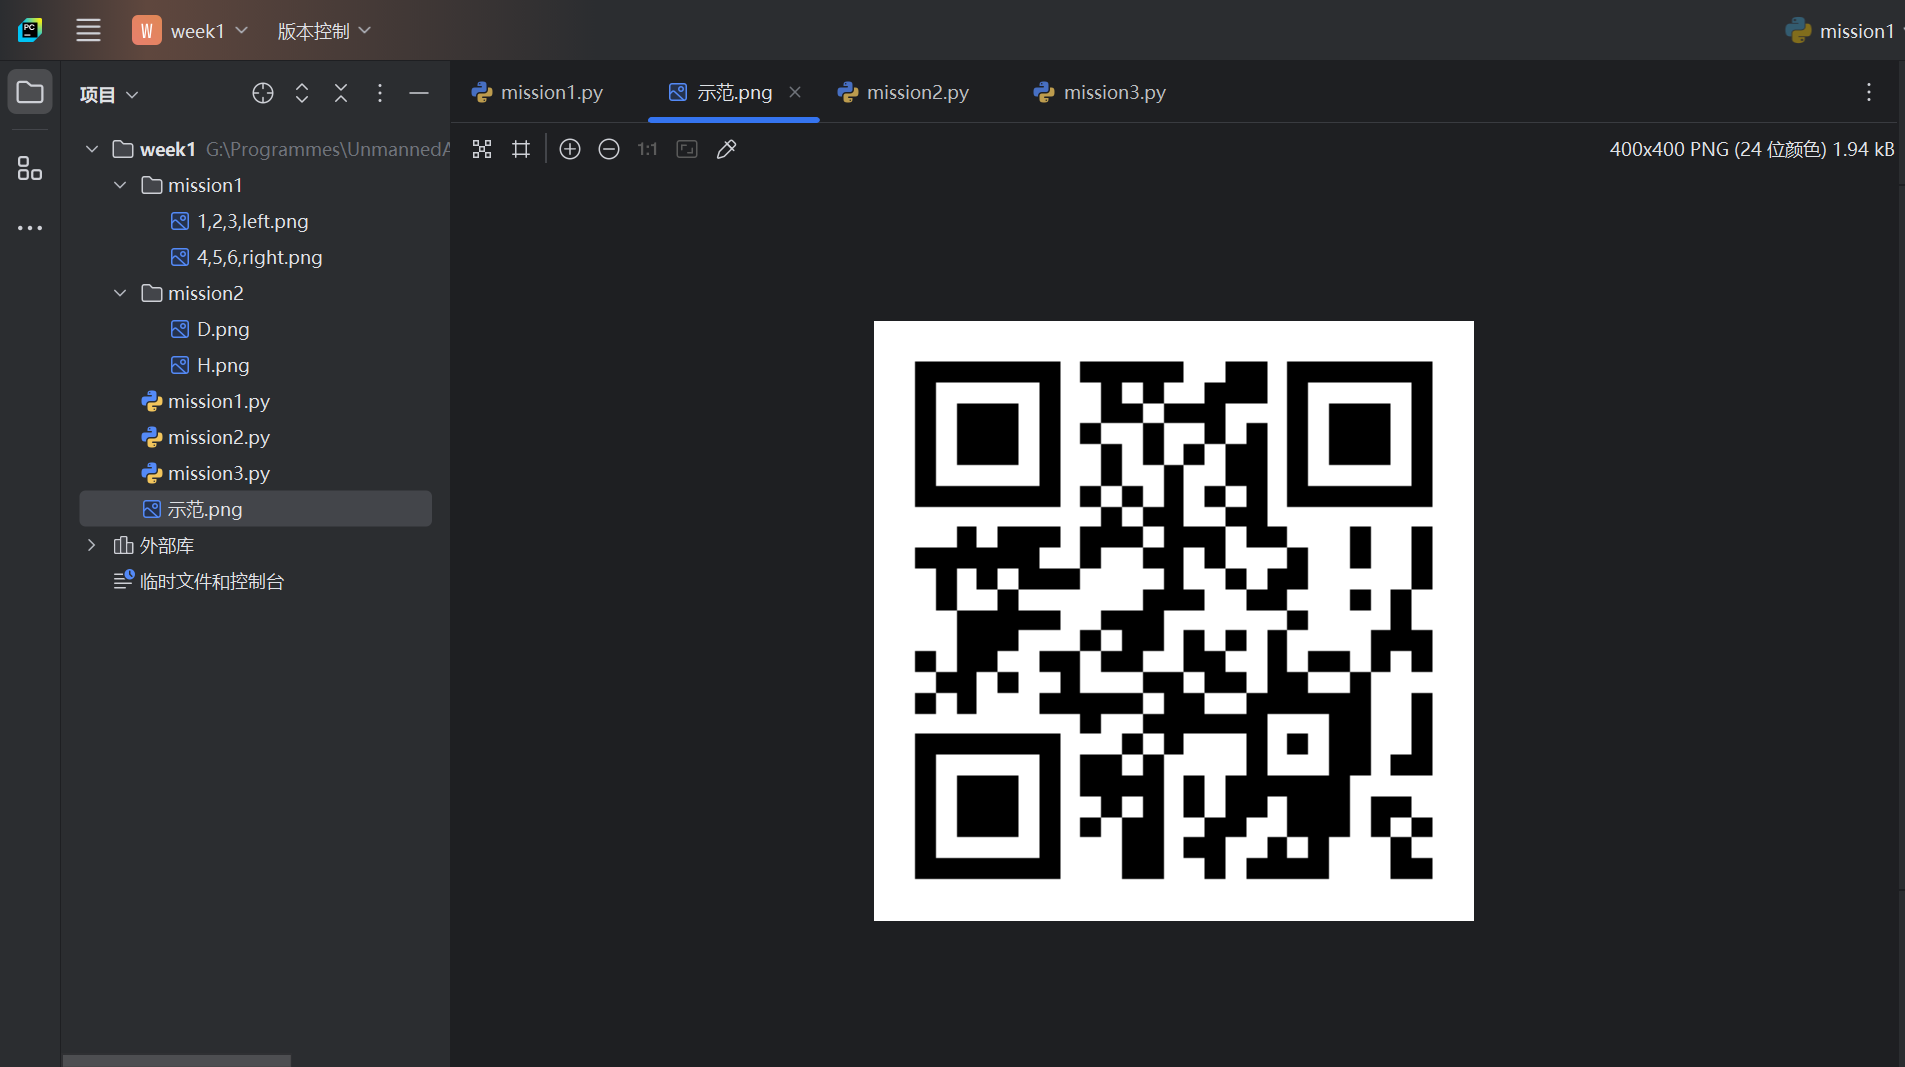
Task: Click the image info text 400x400 PNG
Action: 1751,149
